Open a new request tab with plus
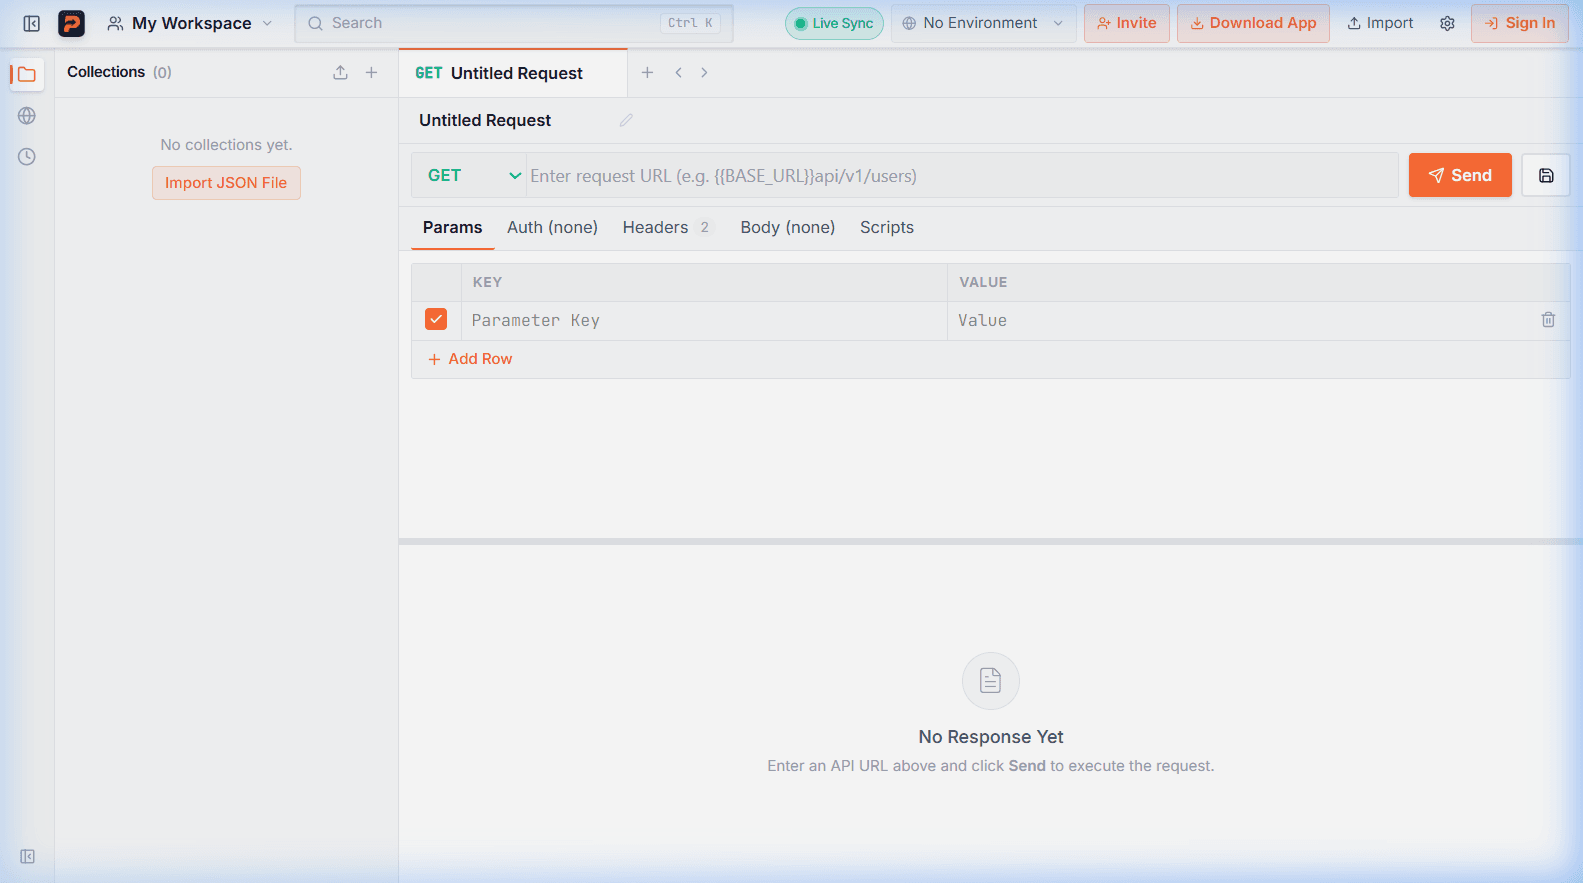 pos(647,72)
